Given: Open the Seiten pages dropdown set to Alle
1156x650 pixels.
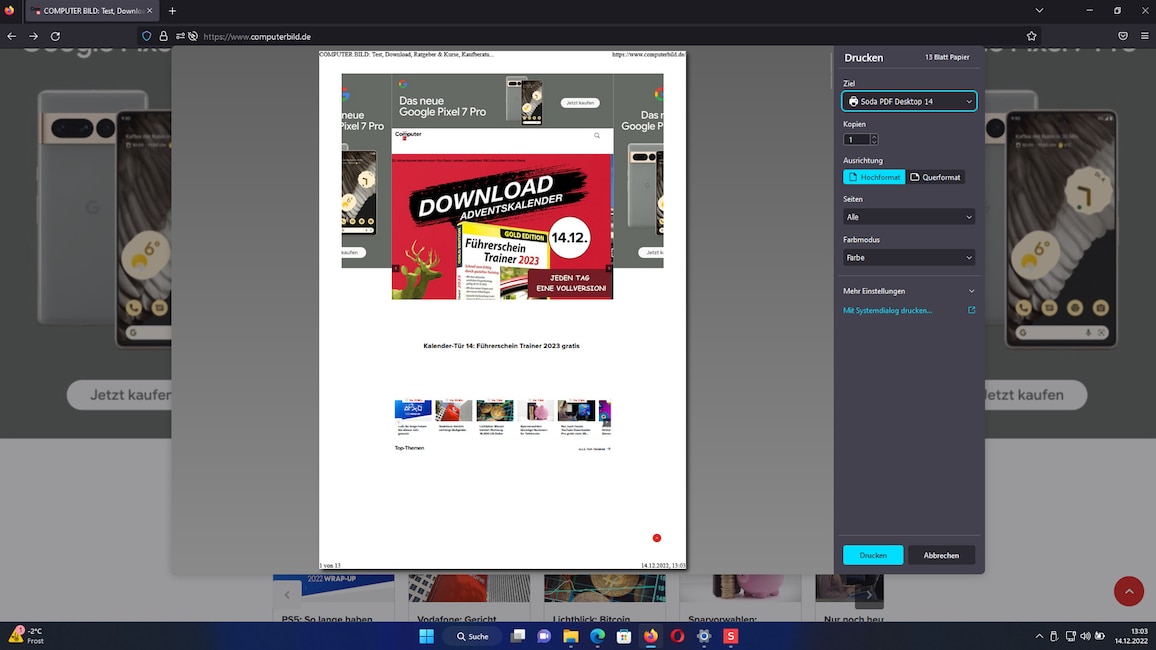Looking at the screenshot, I should pyautogui.click(x=909, y=217).
